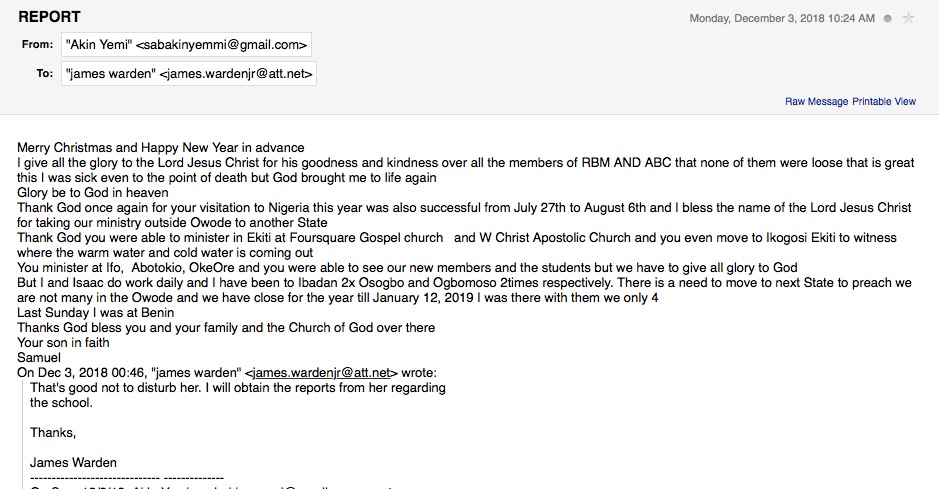Open the Raw Message view
Image resolution: width=939 pixels, height=489 pixels.
(816, 102)
